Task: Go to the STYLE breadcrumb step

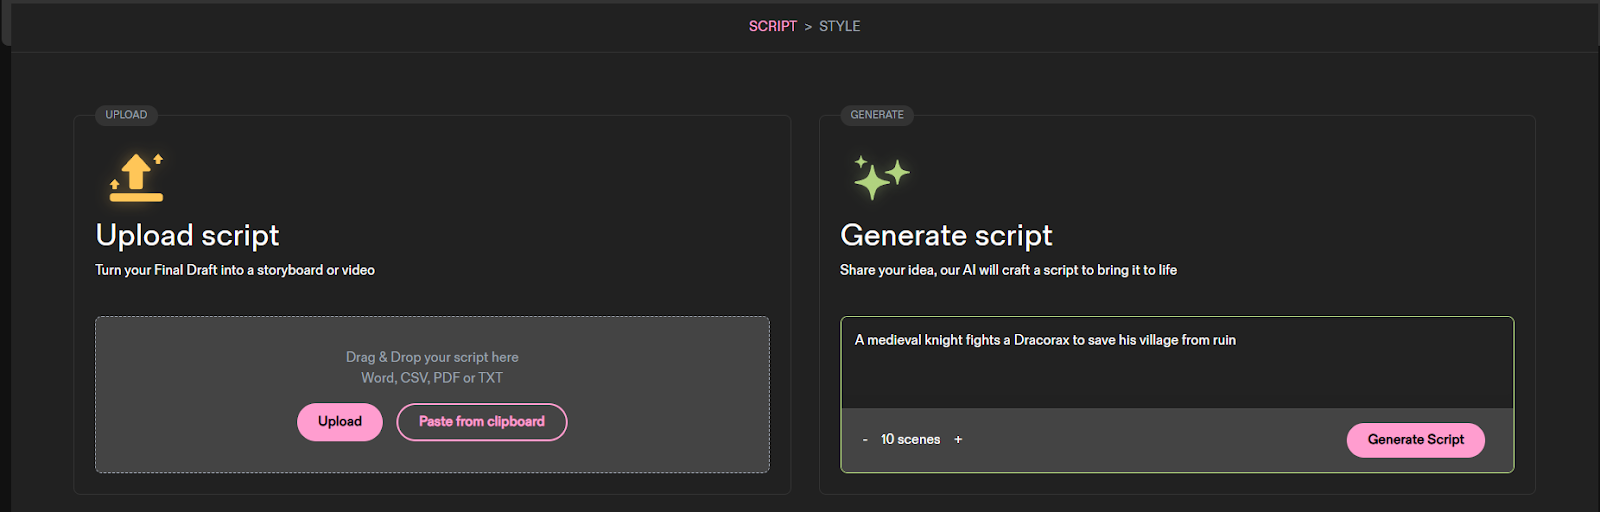Action: point(840,26)
